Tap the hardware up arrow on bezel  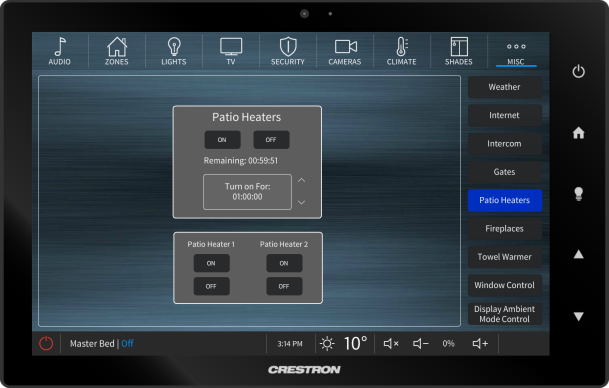tap(578, 254)
